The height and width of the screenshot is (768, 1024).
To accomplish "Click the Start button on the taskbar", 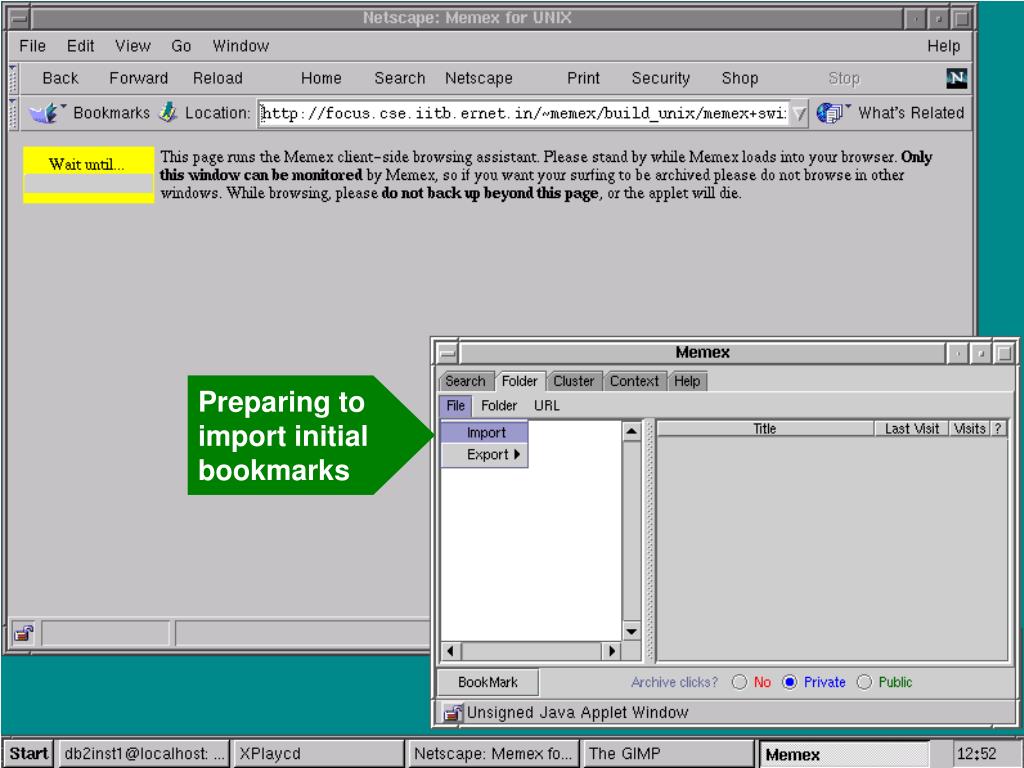I will [x=29, y=754].
